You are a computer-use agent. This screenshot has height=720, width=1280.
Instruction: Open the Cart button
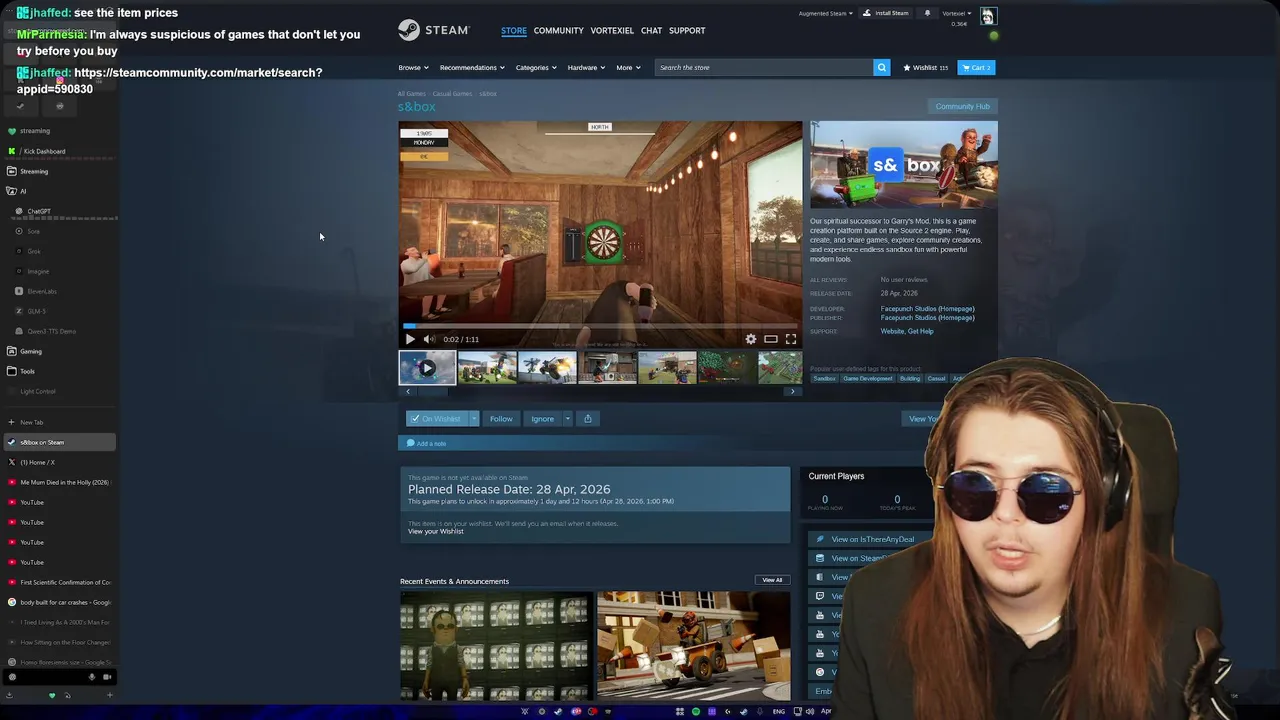[x=976, y=67]
